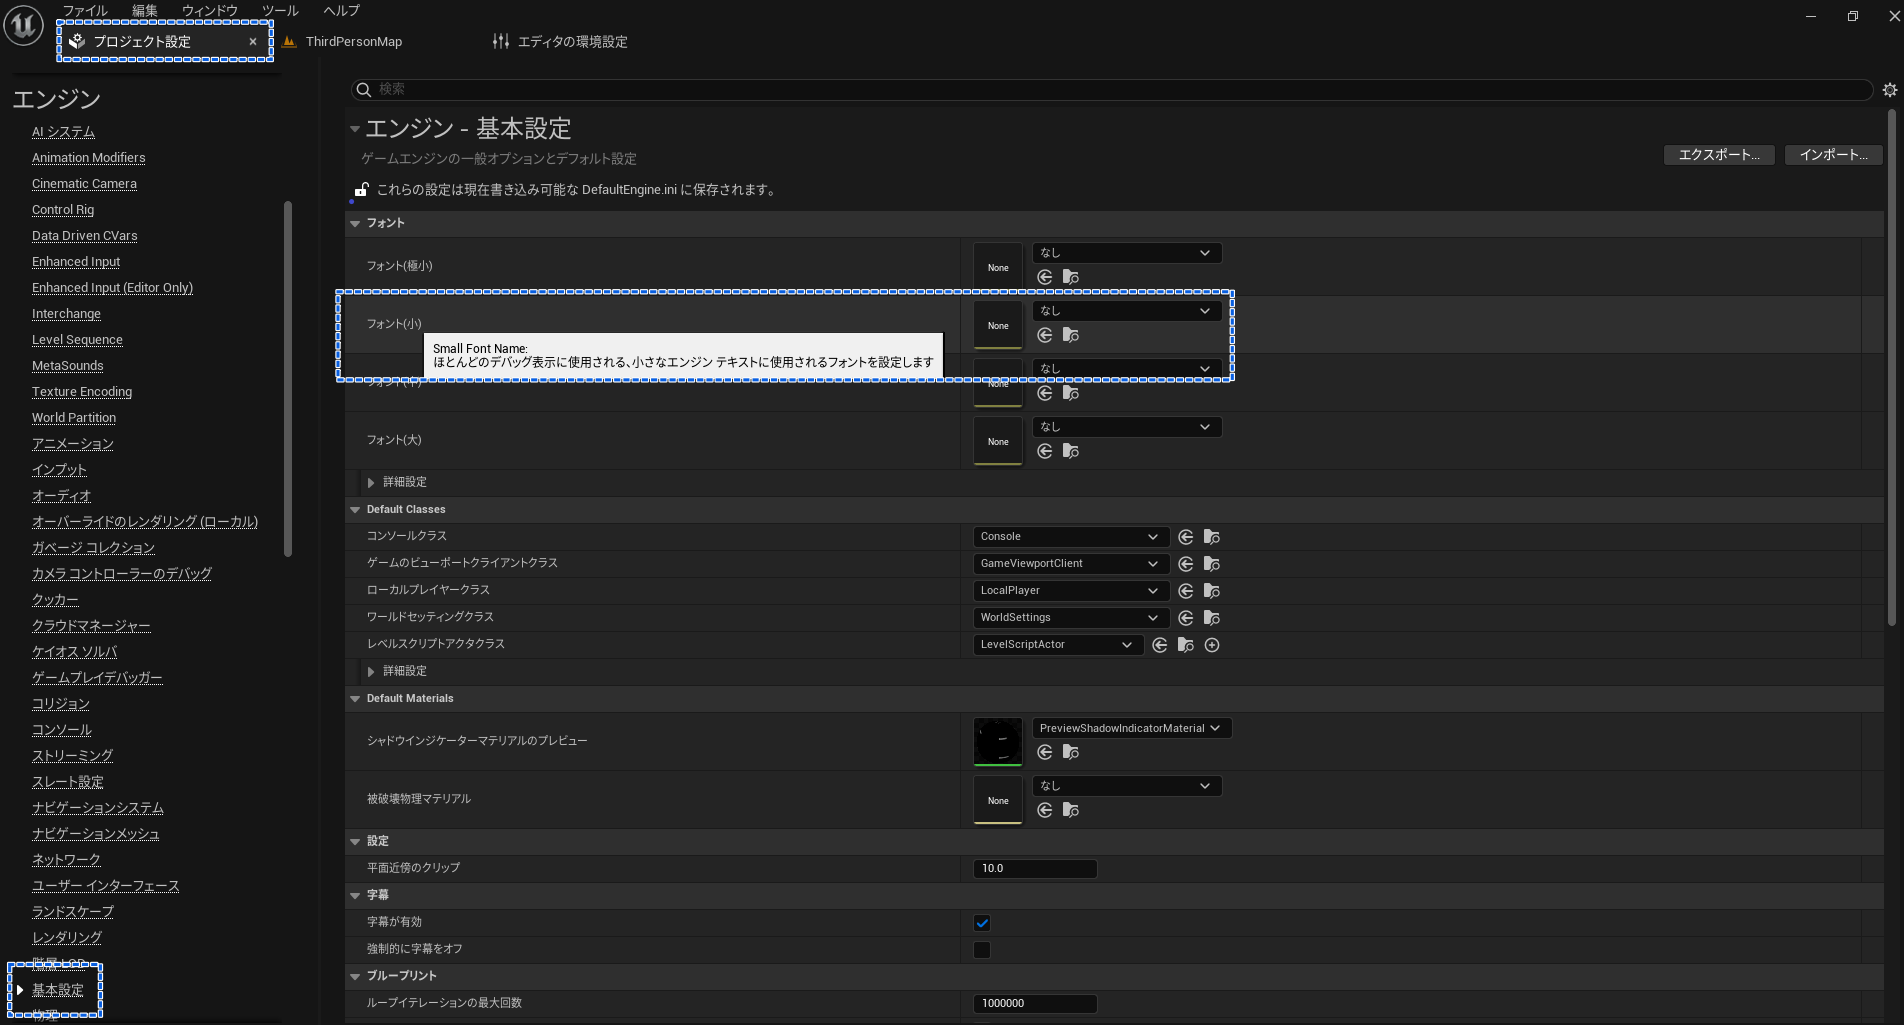1904x1025 pixels.
Task: Open the GameViewportClient class dropdown
Action: (1068, 564)
